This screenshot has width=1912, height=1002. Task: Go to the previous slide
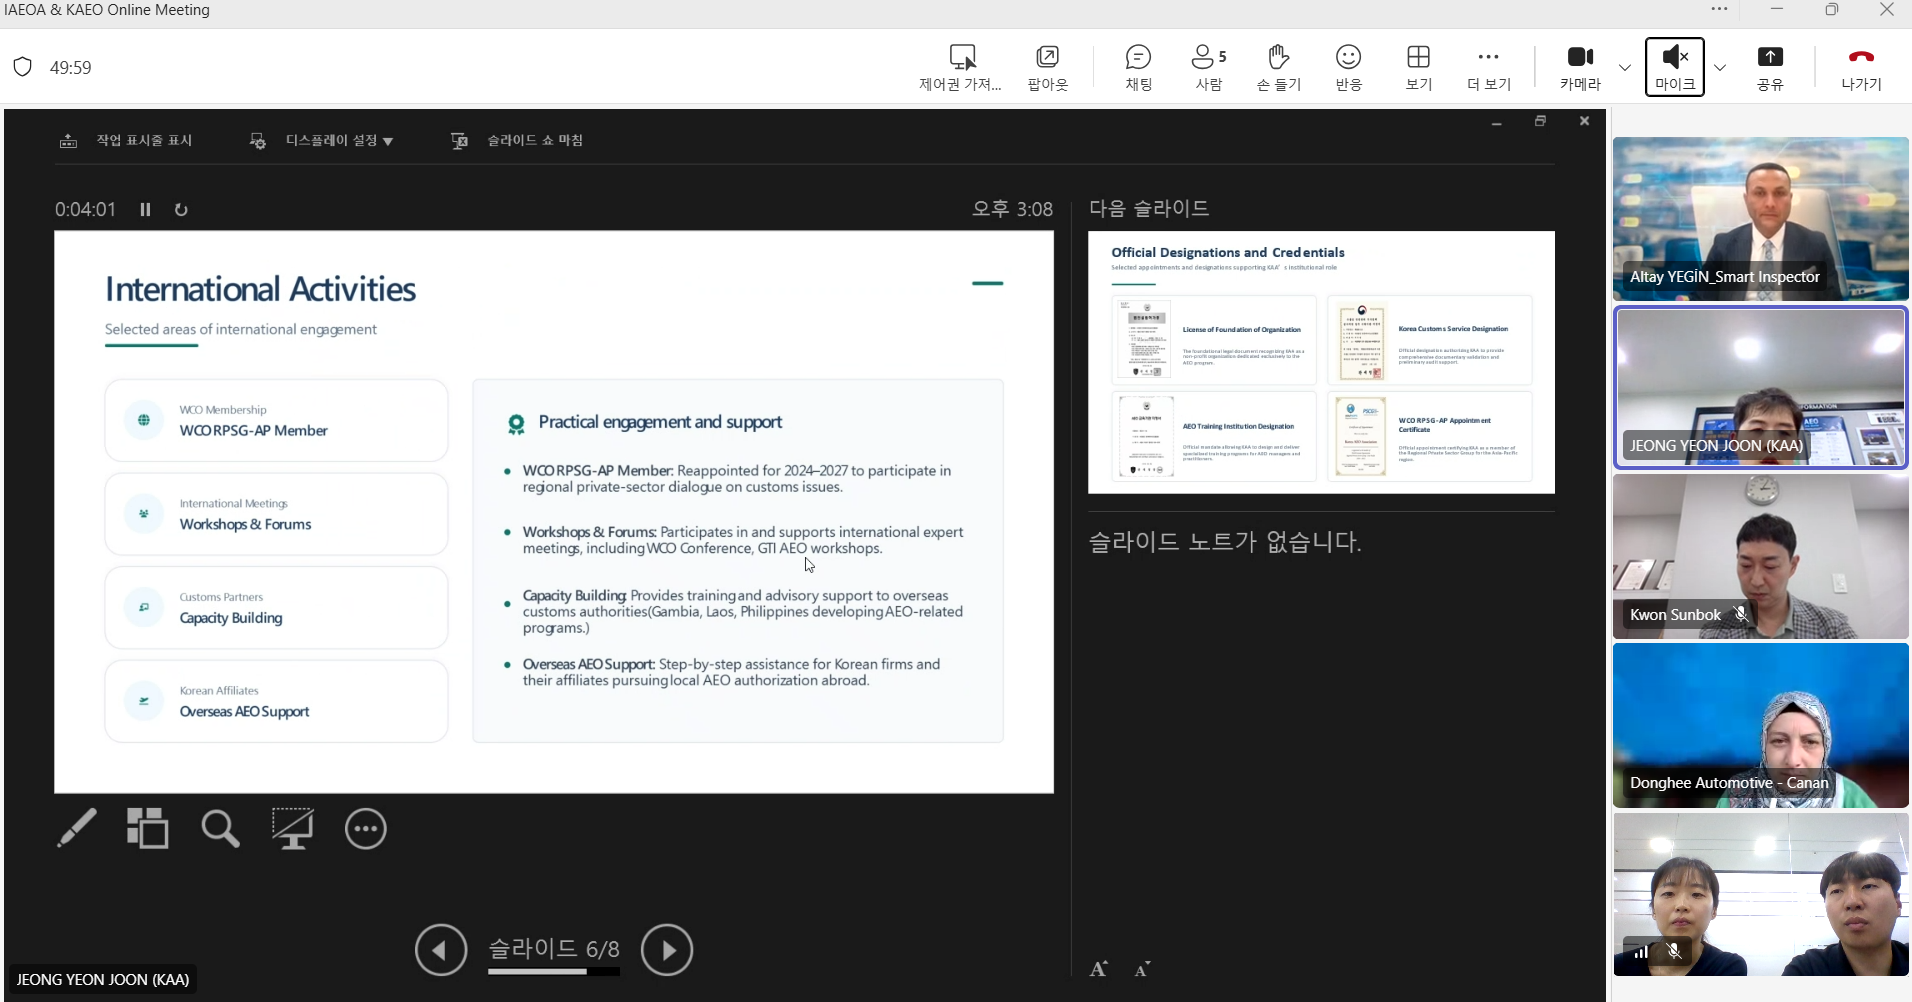coord(441,949)
